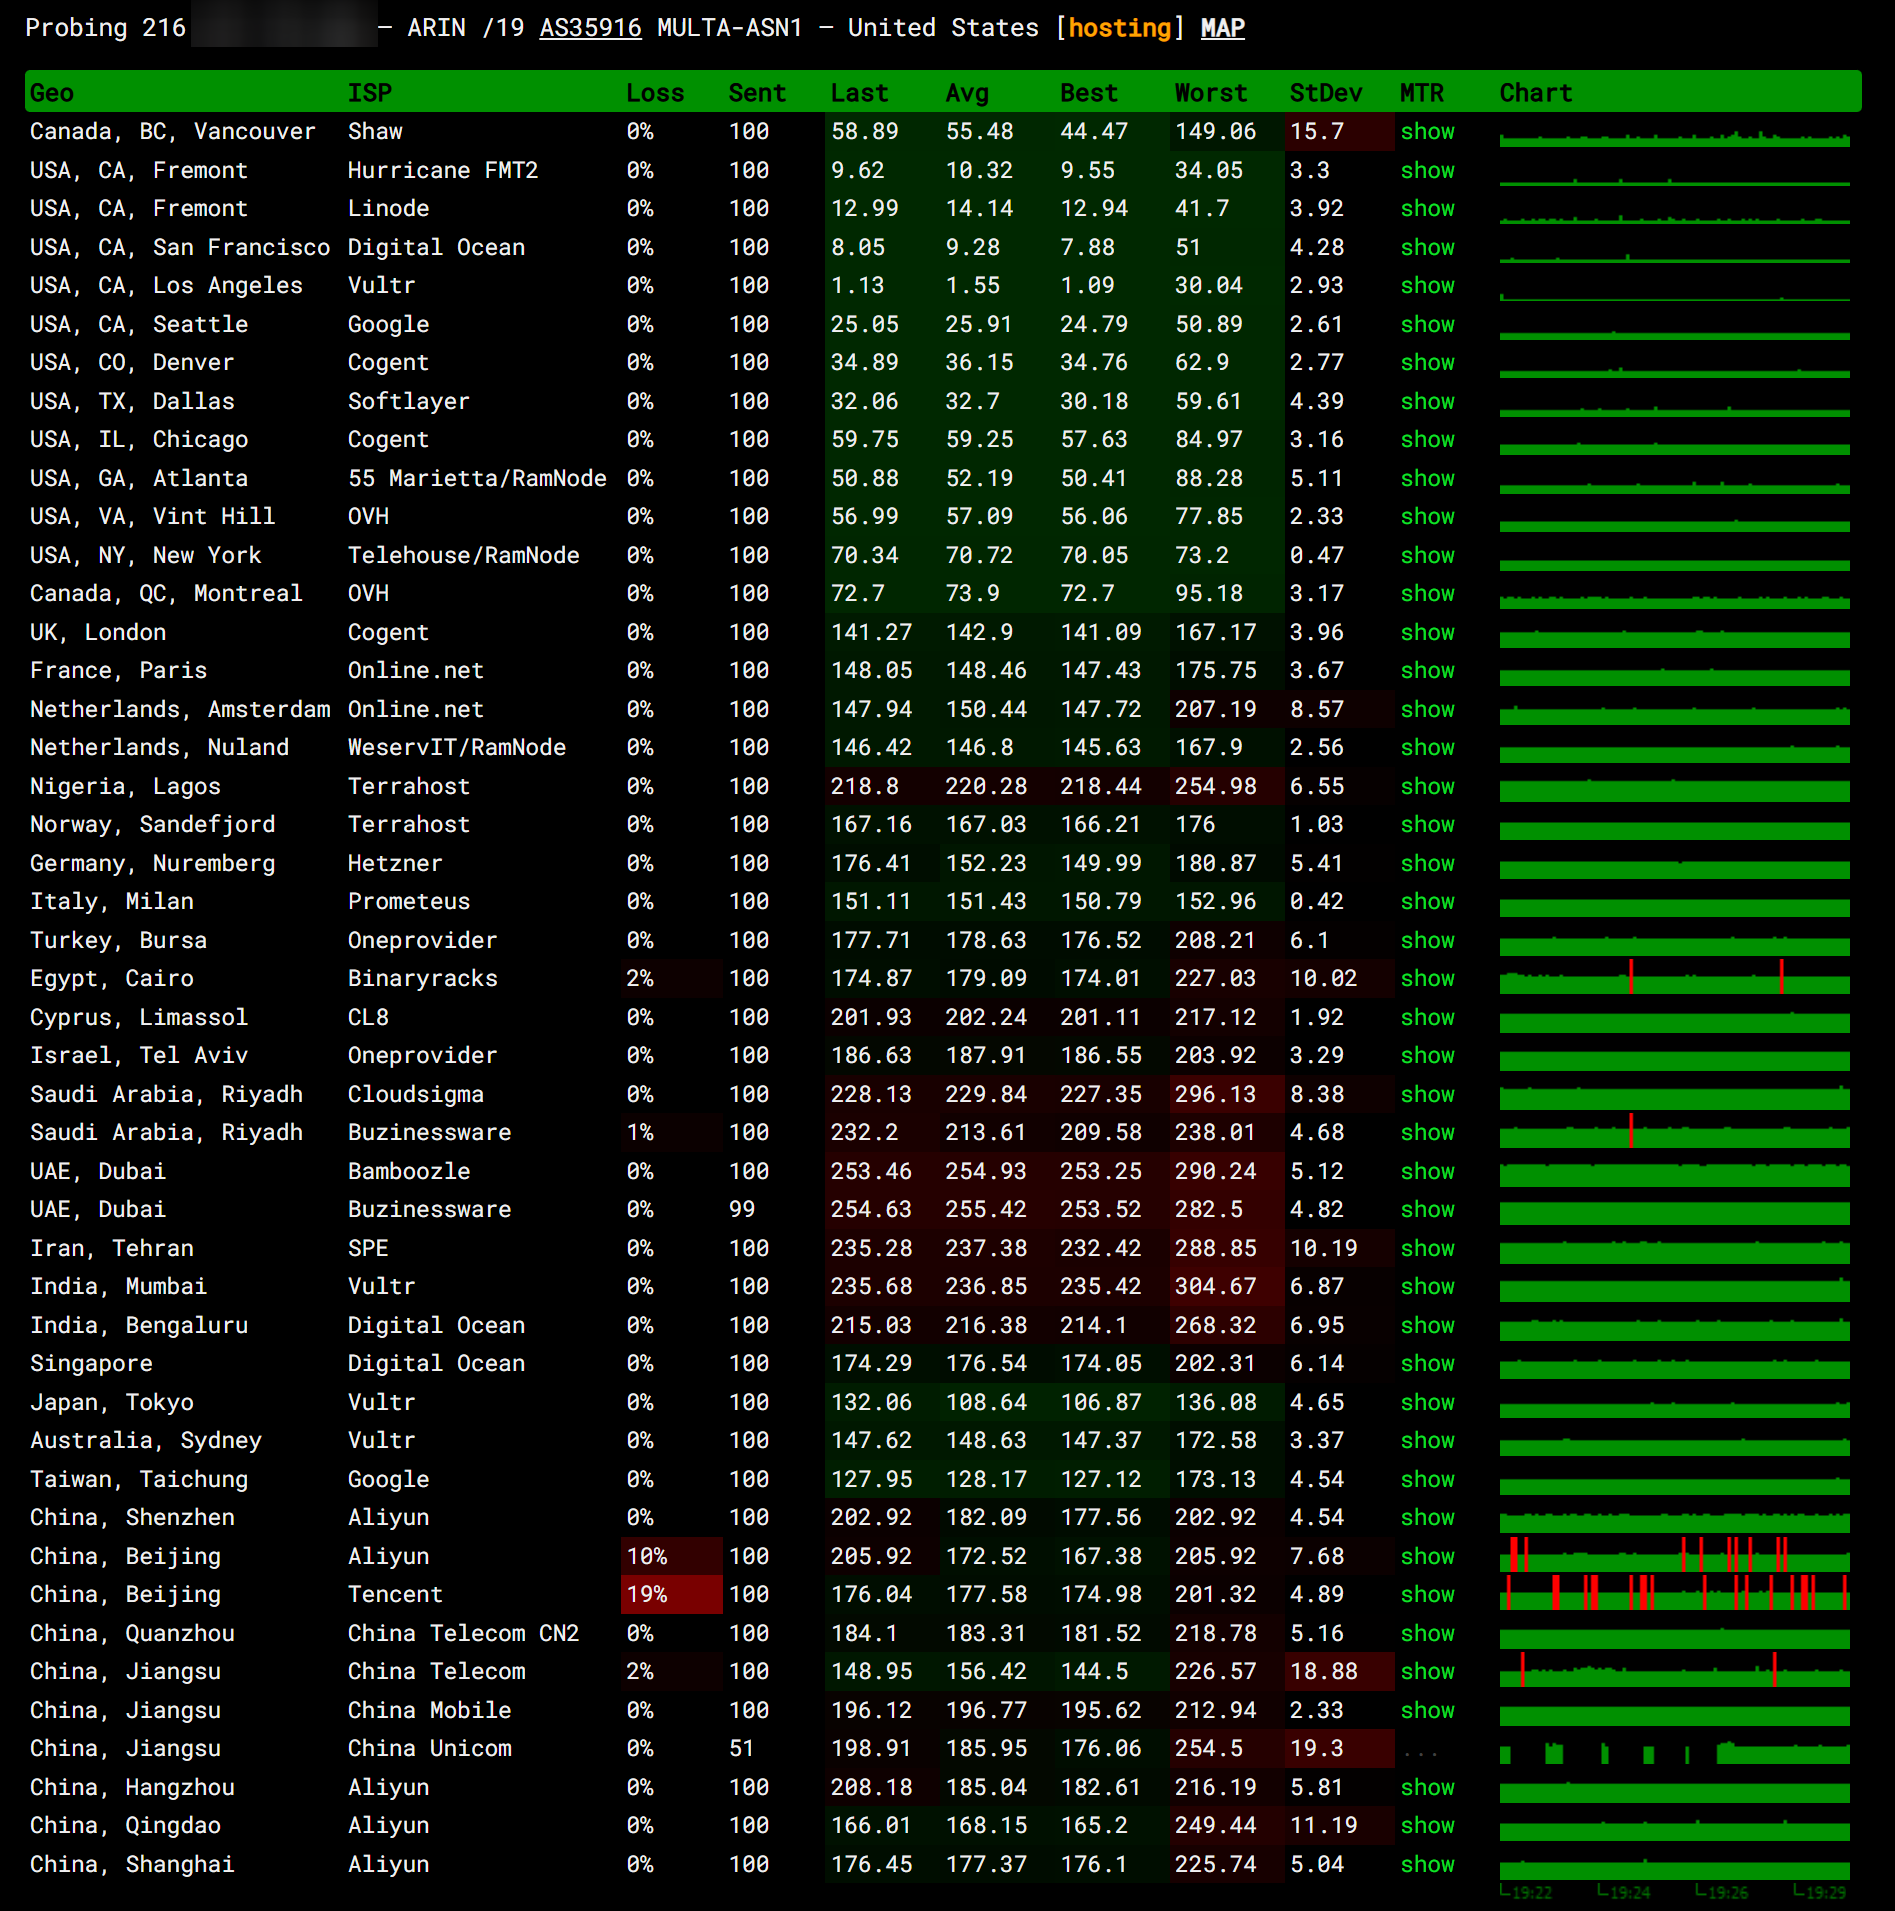Image resolution: width=1895 pixels, height=1911 pixels.
Task: Show MTR for Shanghai Aliyun row
Action: coord(1427,1864)
